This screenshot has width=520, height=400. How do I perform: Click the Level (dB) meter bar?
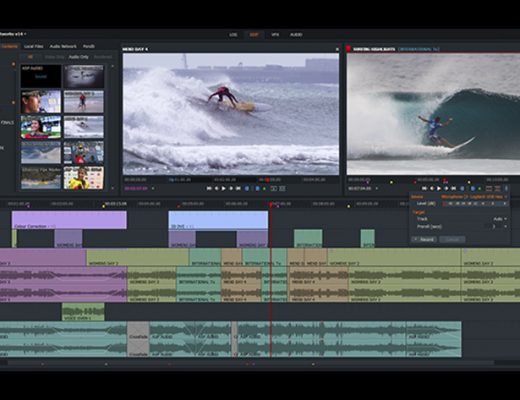coord(475,203)
